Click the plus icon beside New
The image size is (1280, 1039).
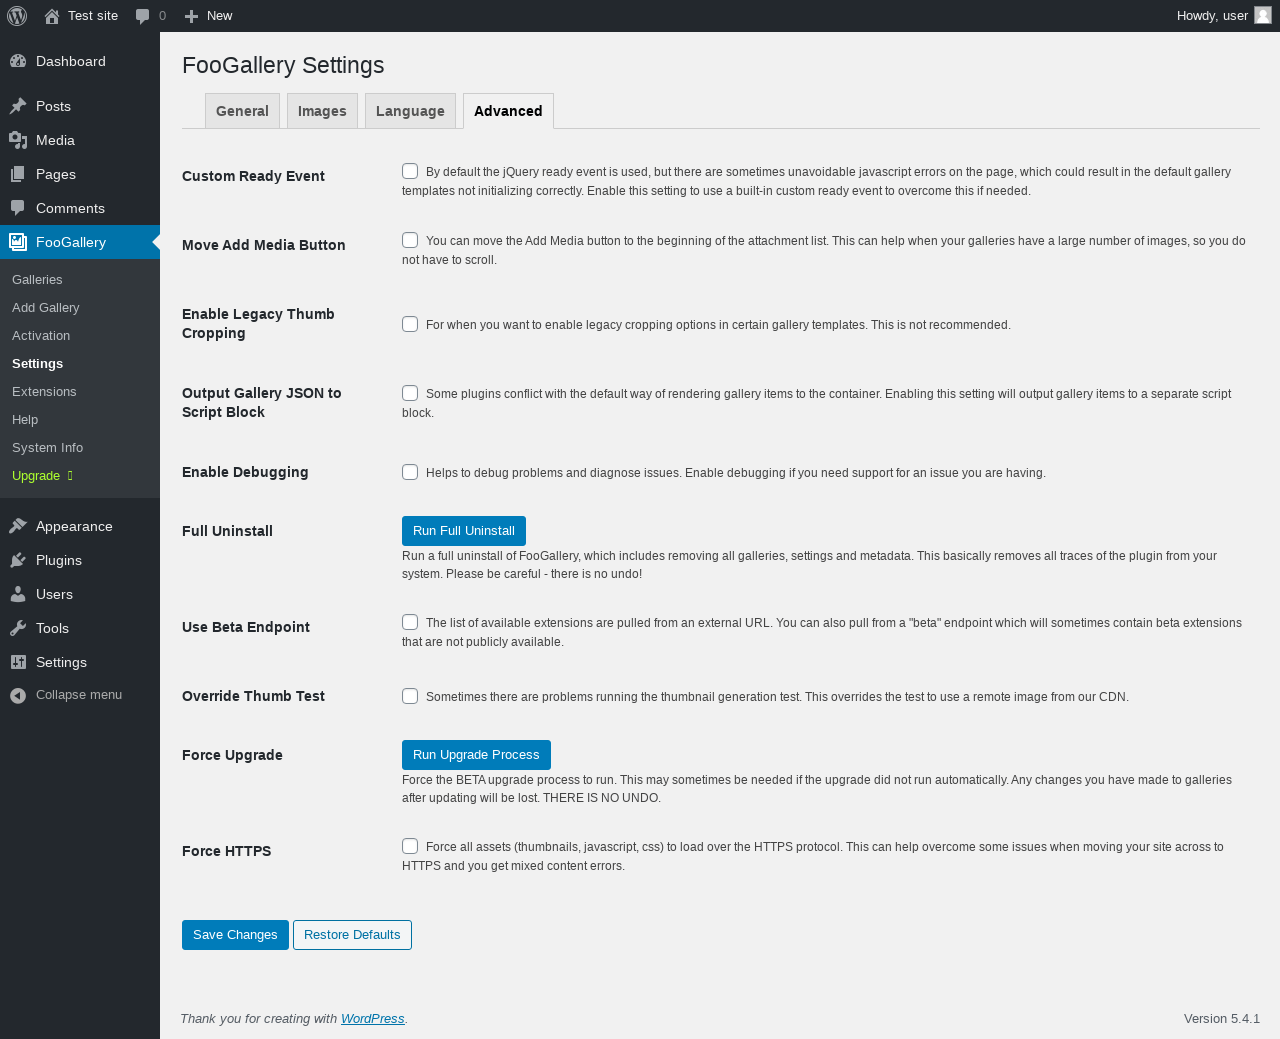[x=192, y=16]
